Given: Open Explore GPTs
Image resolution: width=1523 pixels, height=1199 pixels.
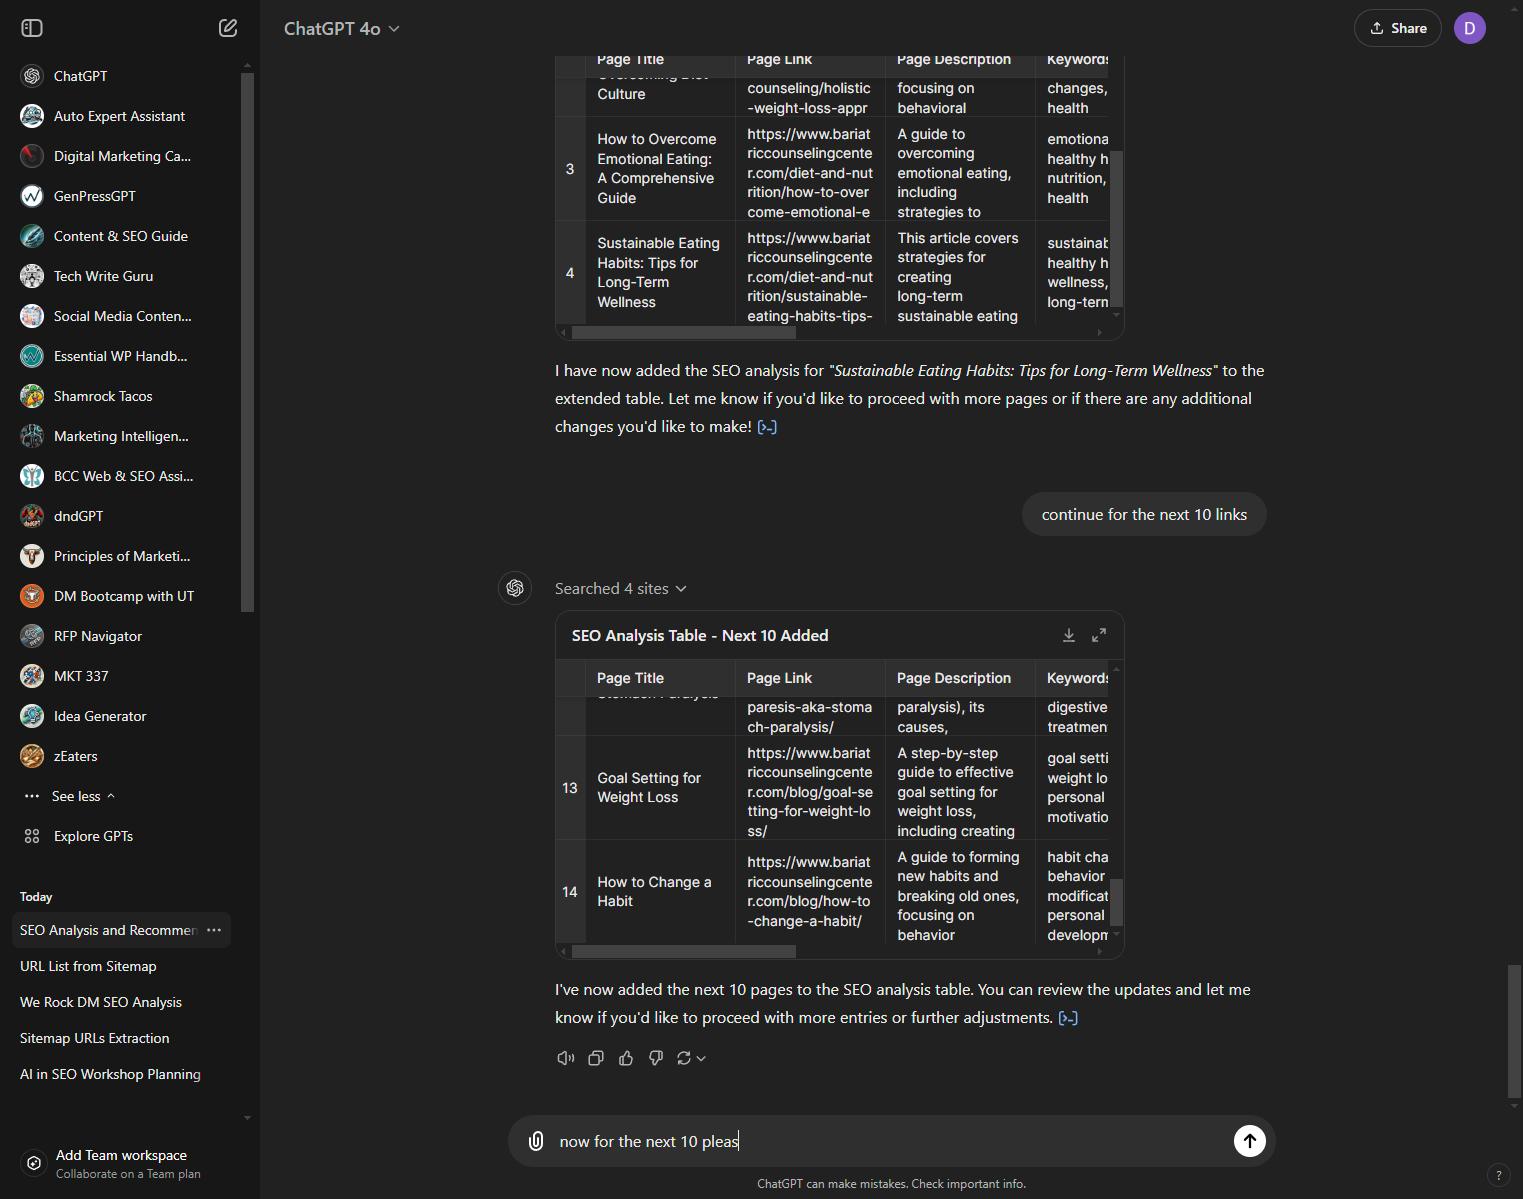Looking at the screenshot, I should click(93, 836).
